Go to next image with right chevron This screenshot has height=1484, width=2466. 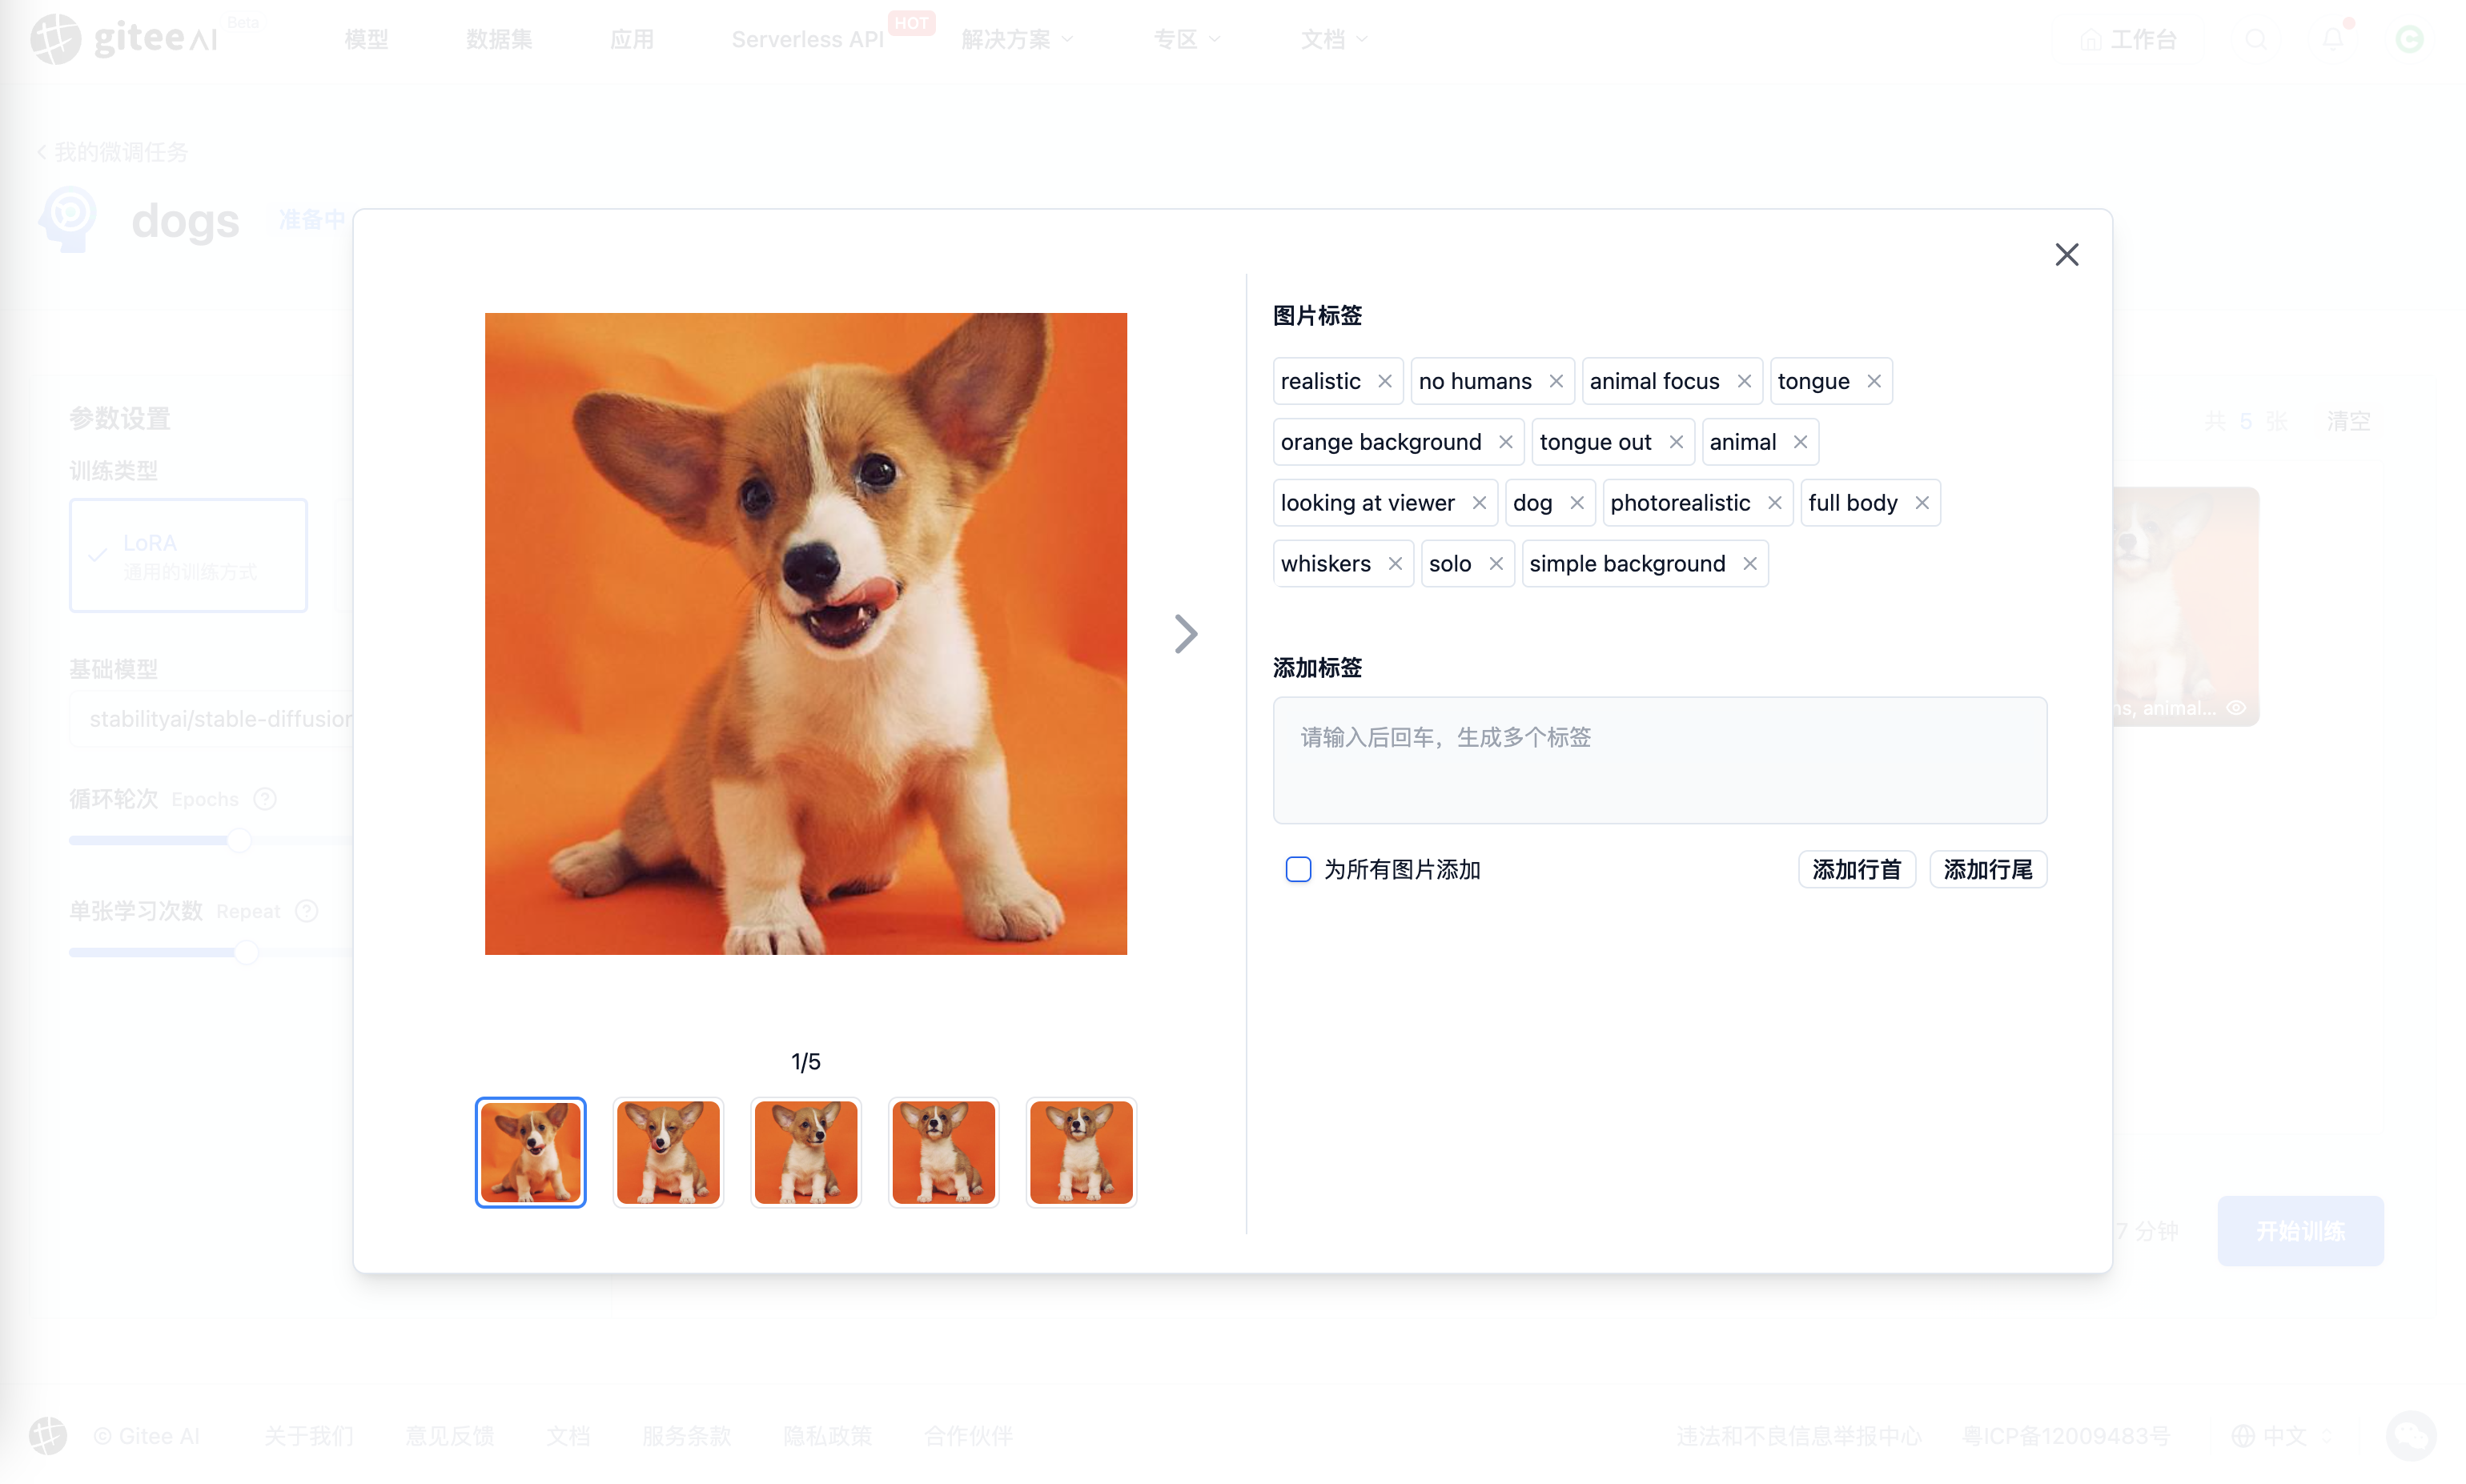[1185, 634]
